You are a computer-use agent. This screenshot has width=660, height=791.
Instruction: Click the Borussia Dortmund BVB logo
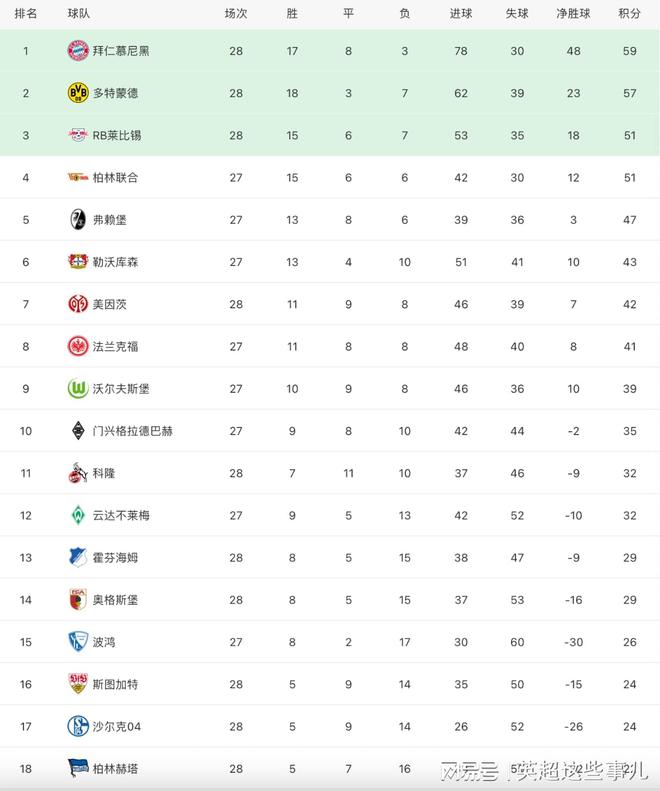[78, 93]
